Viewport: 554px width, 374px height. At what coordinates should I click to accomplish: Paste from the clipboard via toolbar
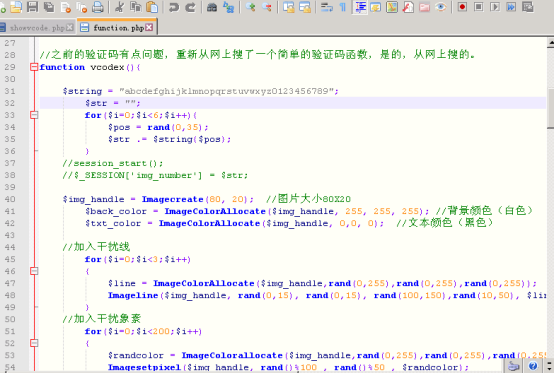[x=152, y=7]
